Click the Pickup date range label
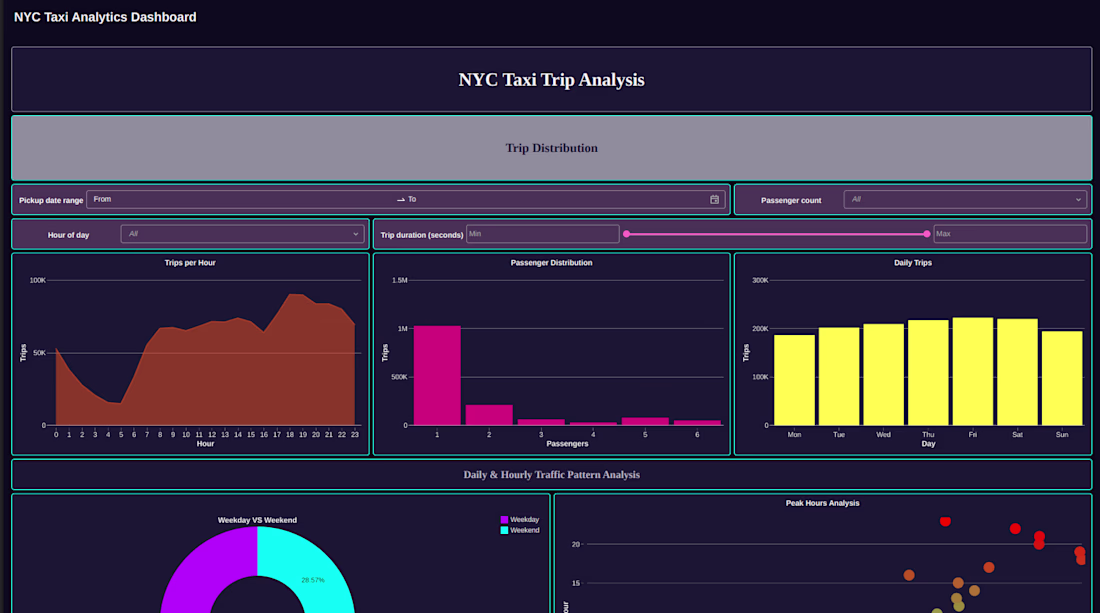1100x613 pixels. (x=51, y=201)
